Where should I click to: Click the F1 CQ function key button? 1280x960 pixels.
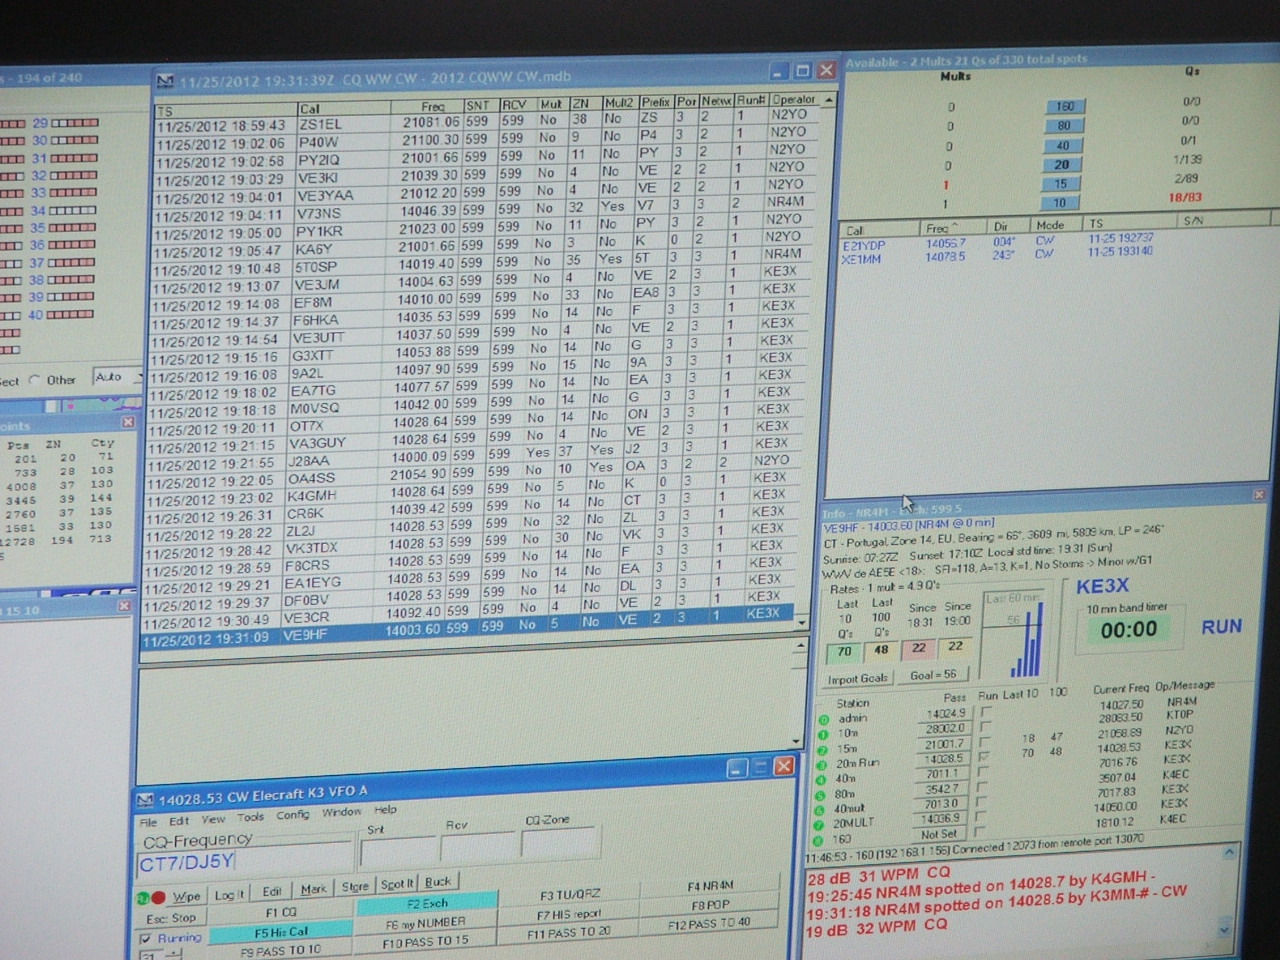tap(281, 912)
